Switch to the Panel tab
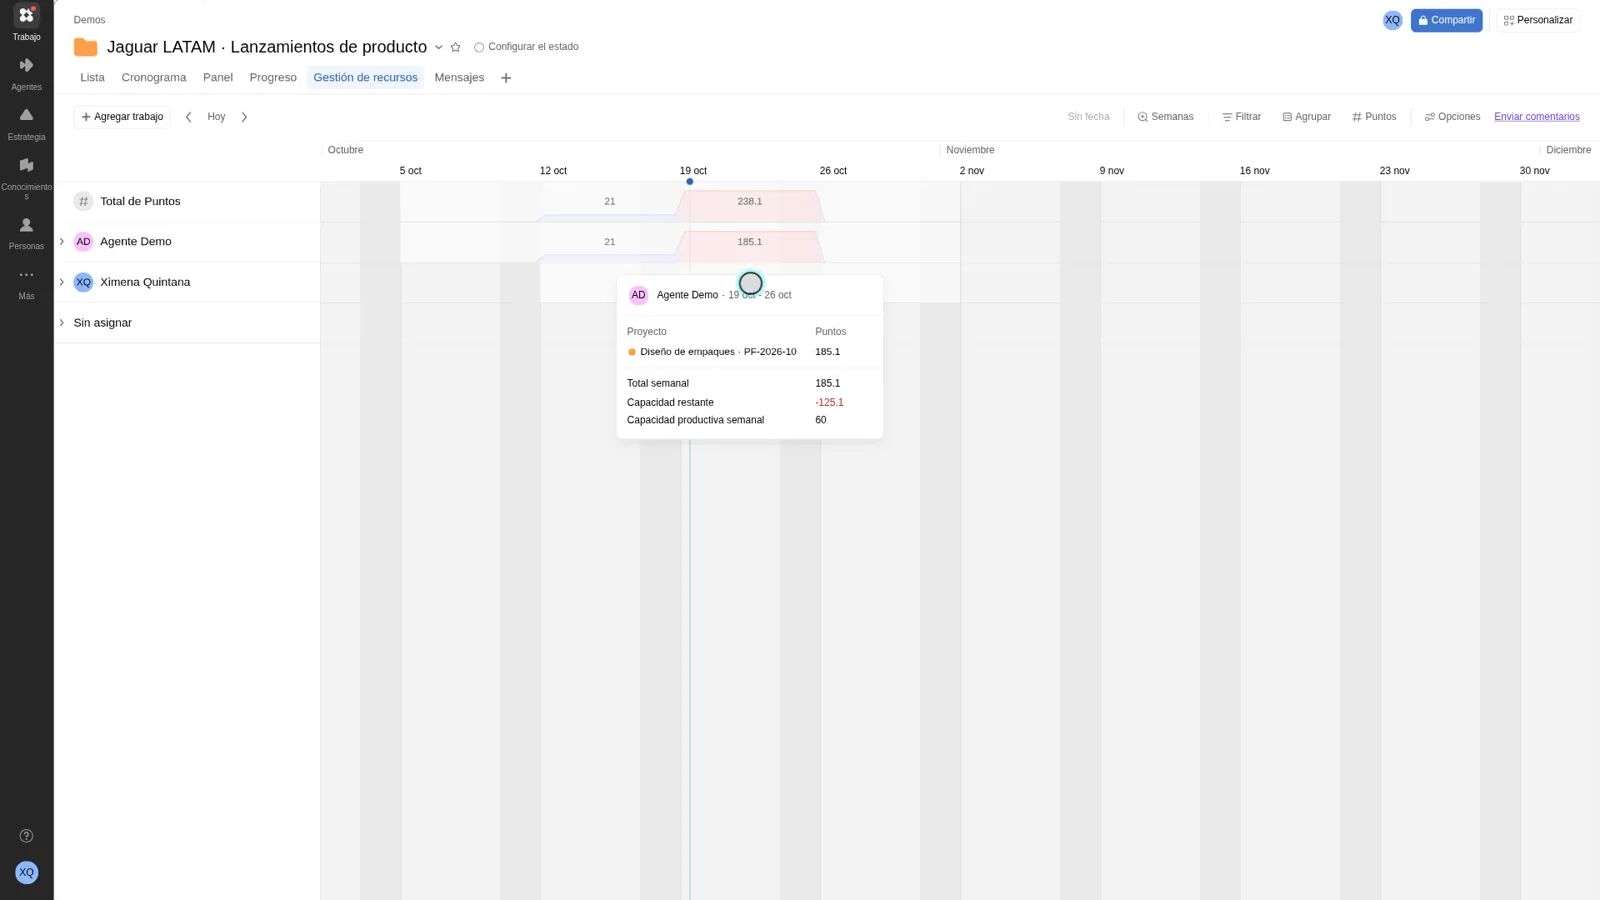The height and width of the screenshot is (900, 1600). [x=218, y=78]
